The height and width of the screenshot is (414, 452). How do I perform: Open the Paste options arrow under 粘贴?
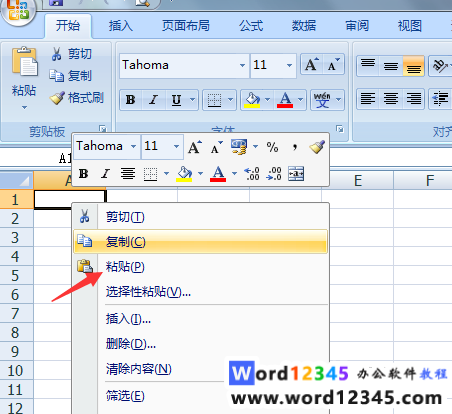tap(24, 107)
